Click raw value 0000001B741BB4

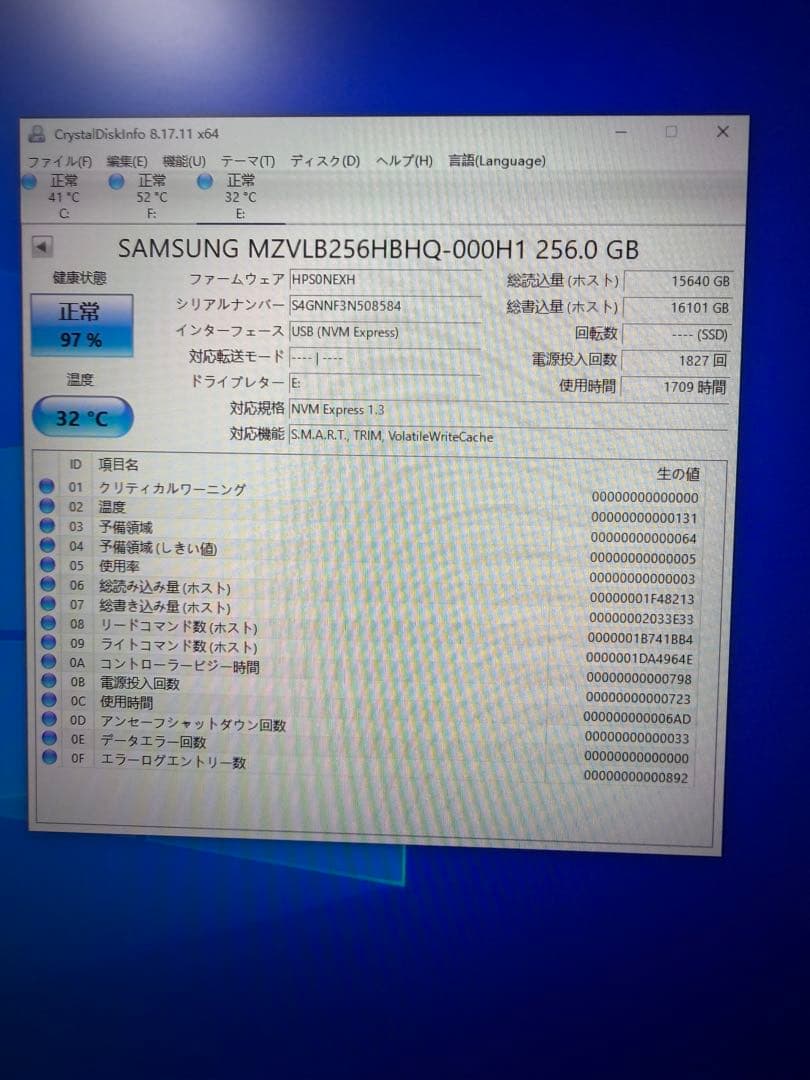click(640, 638)
